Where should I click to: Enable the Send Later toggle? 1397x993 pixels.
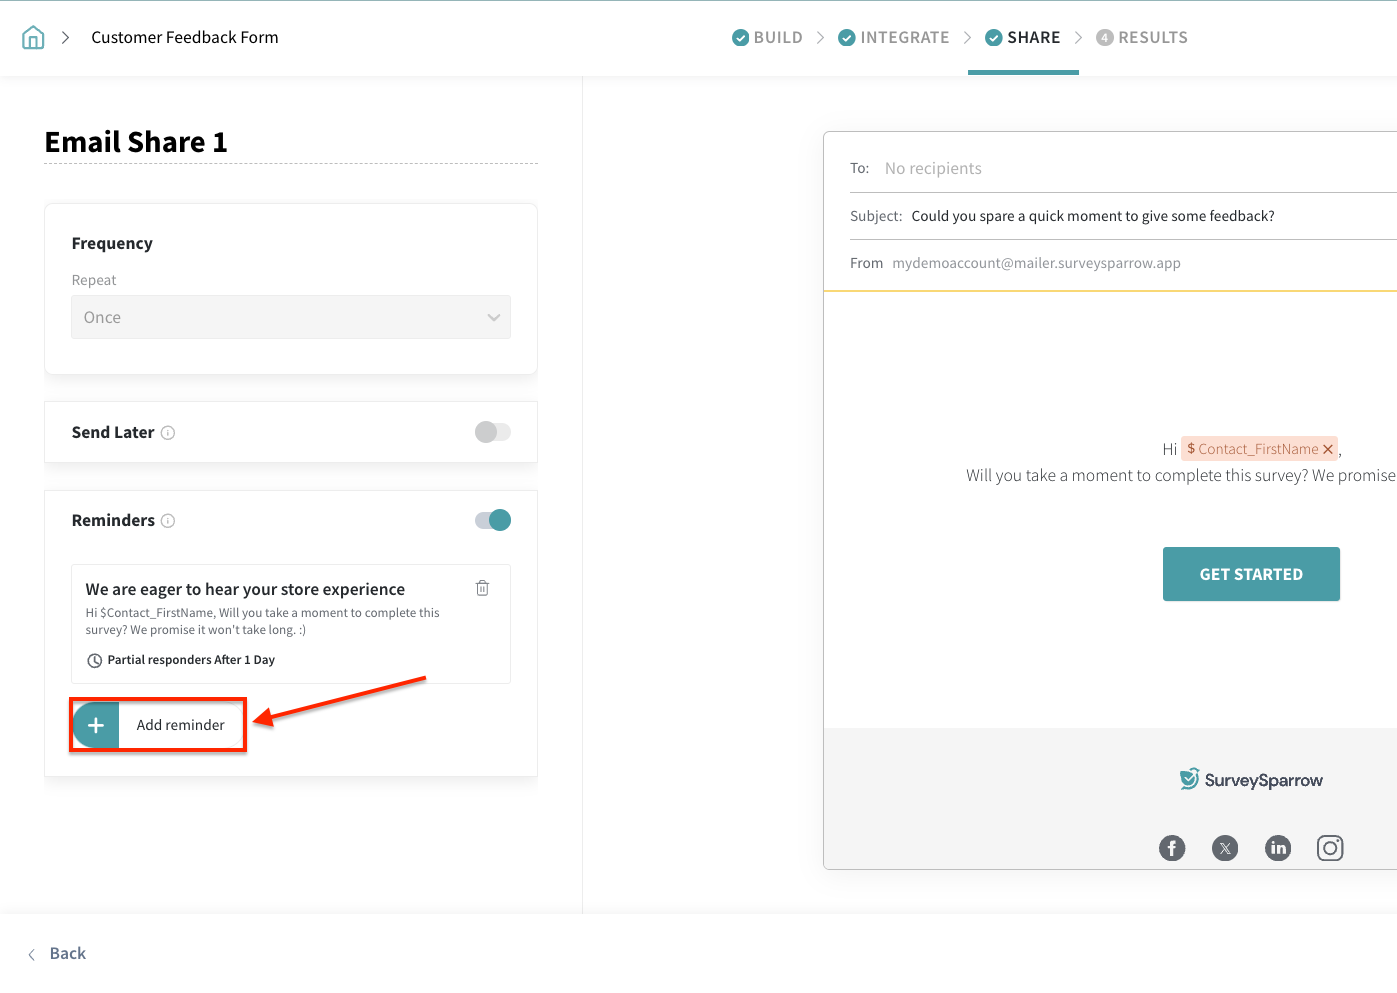[x=492, y=432]
